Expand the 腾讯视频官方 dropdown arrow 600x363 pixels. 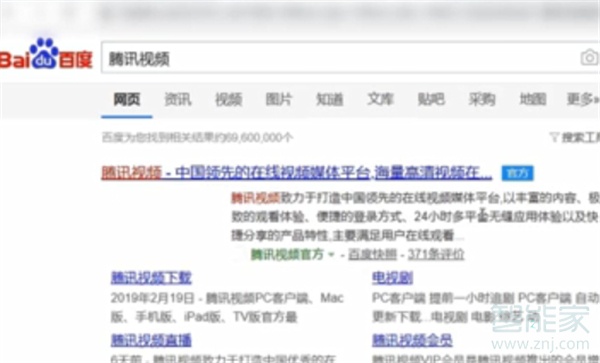click(331, 254)
